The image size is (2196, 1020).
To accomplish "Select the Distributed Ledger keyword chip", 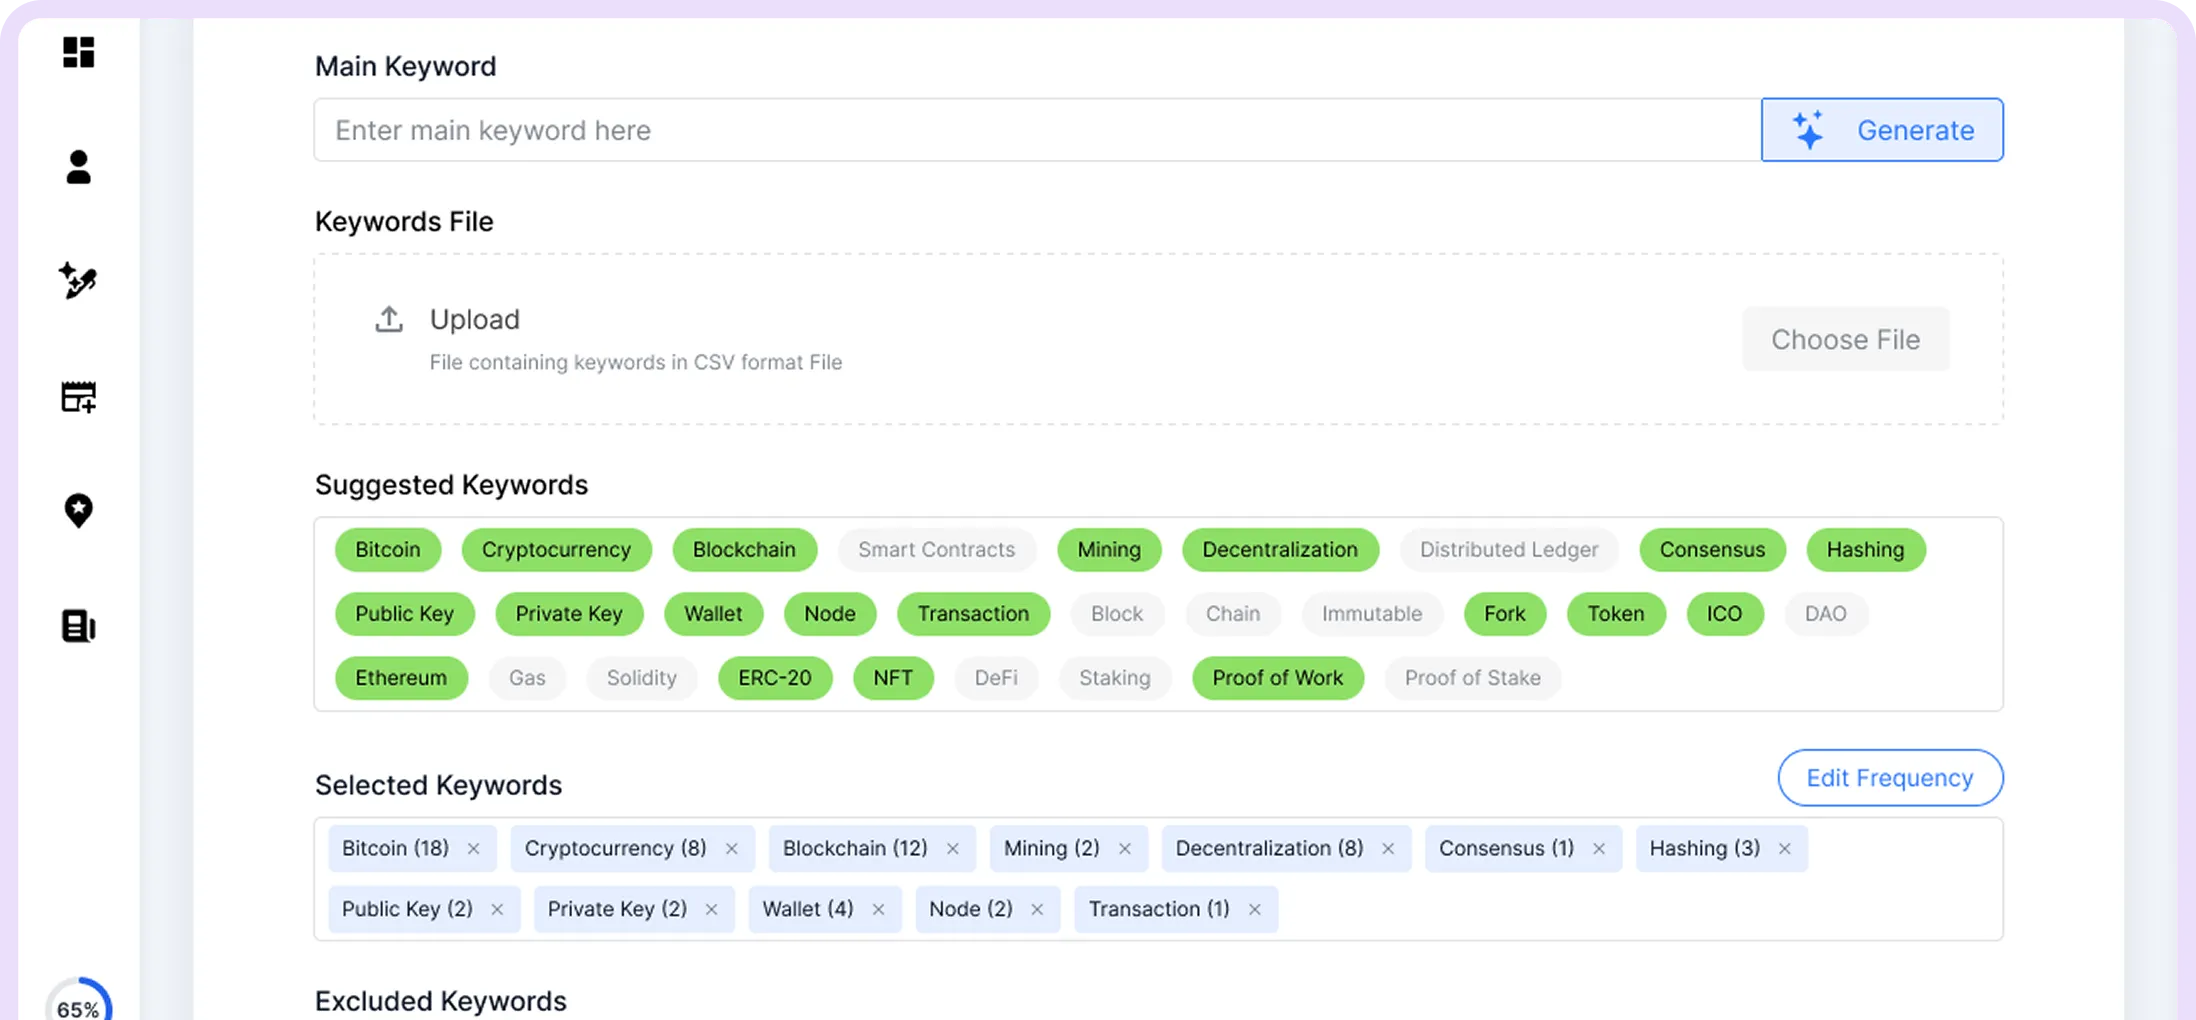I will pos(1508,550).
